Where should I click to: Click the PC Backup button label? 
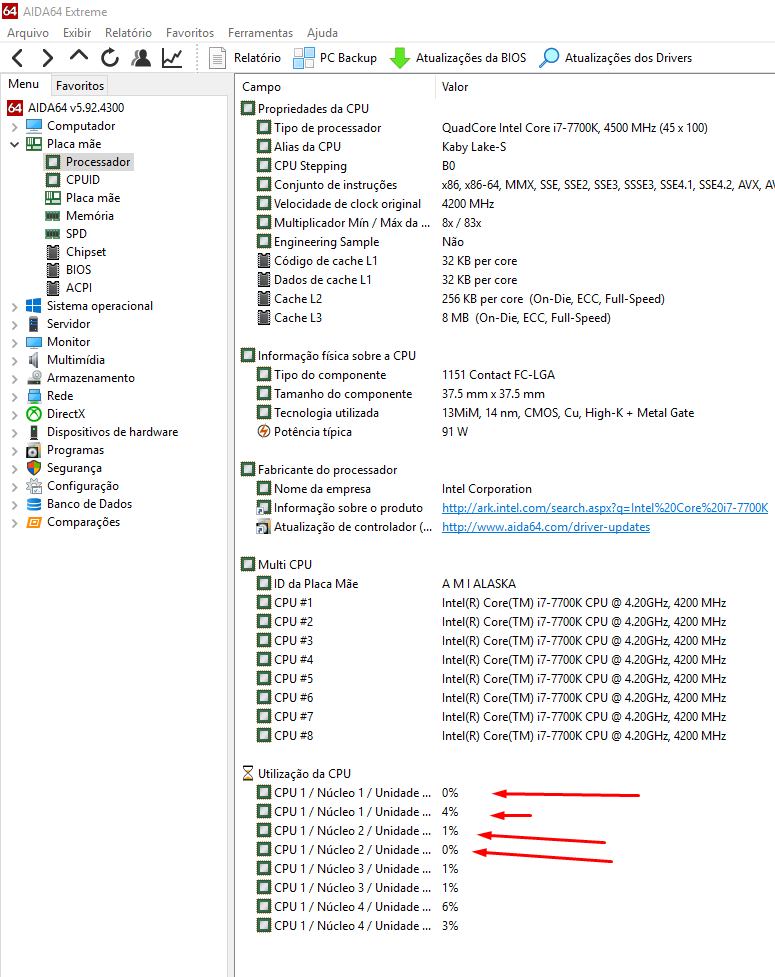coord(348,58)
